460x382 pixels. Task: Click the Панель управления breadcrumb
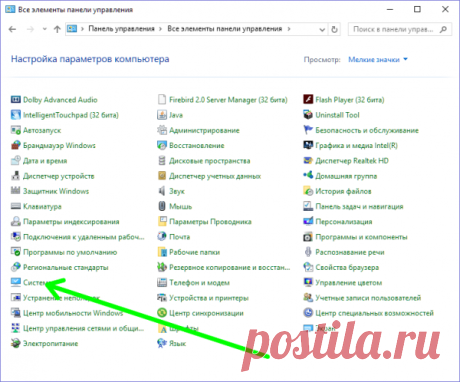(x=121, y=29)
